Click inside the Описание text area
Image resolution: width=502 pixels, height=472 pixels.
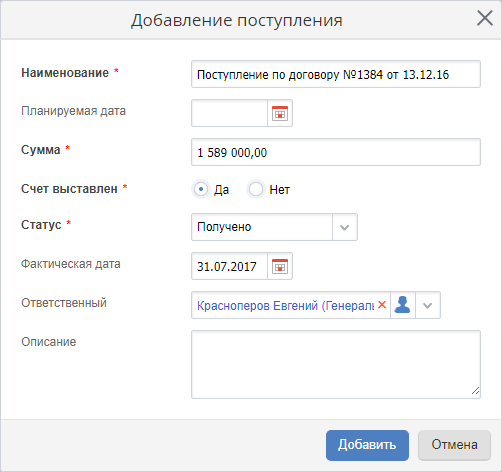[x=336, y=364]
